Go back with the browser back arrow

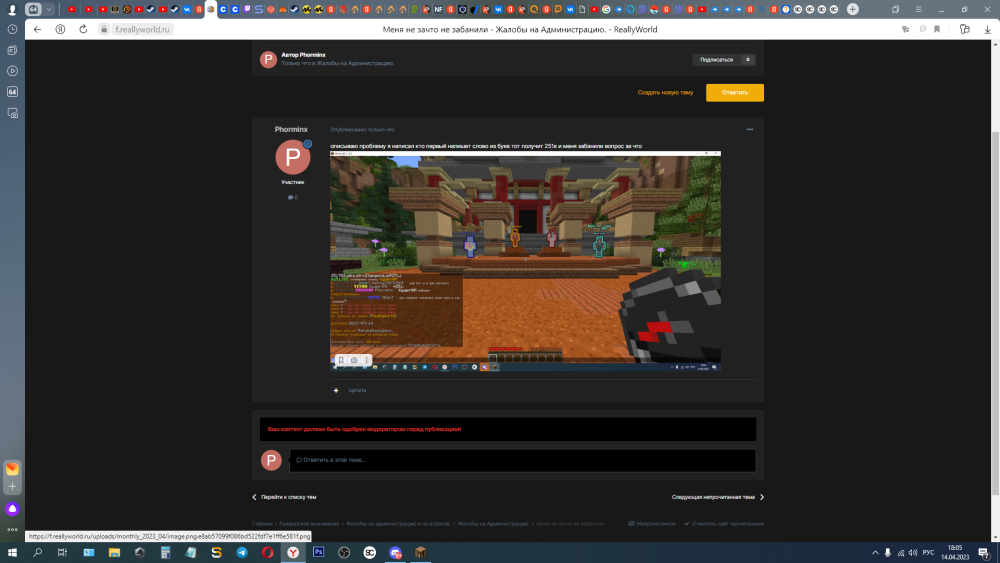click(x=38, y=29)
